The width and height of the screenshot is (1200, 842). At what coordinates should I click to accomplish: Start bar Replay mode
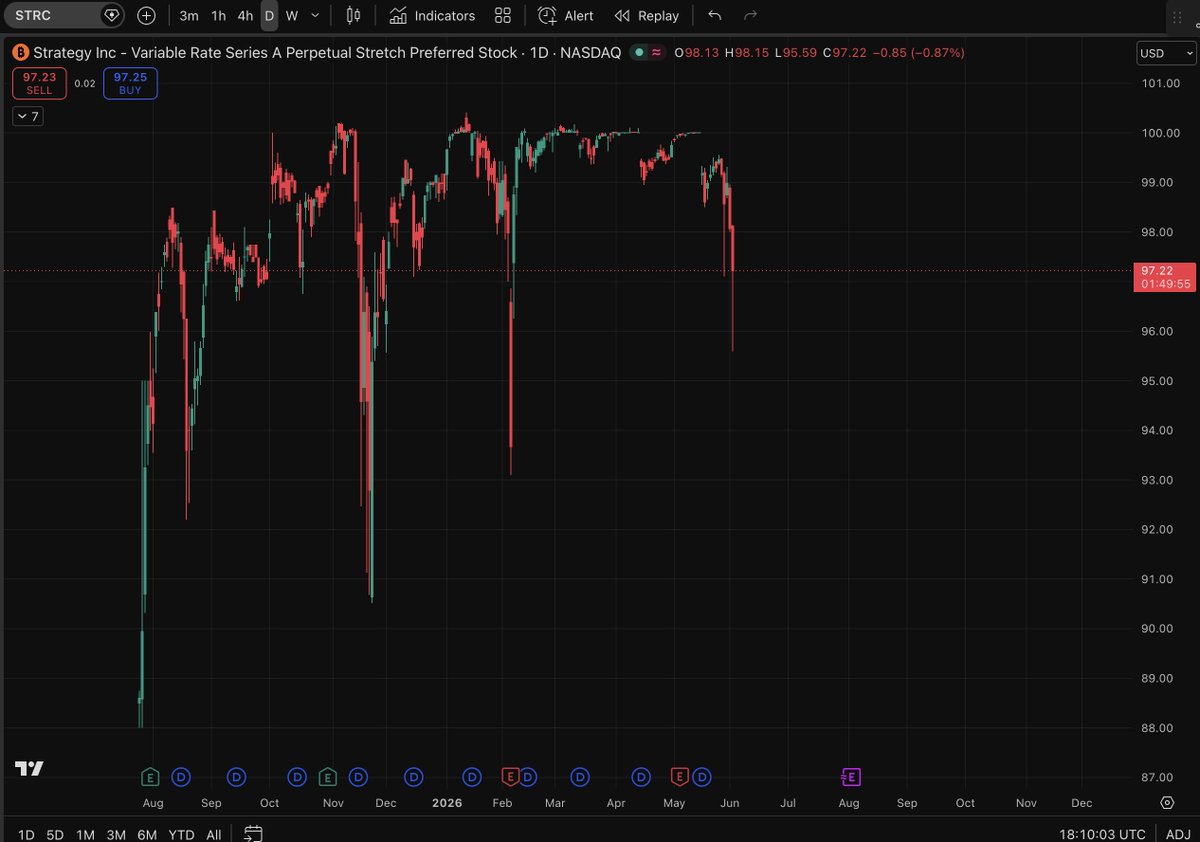647,16
